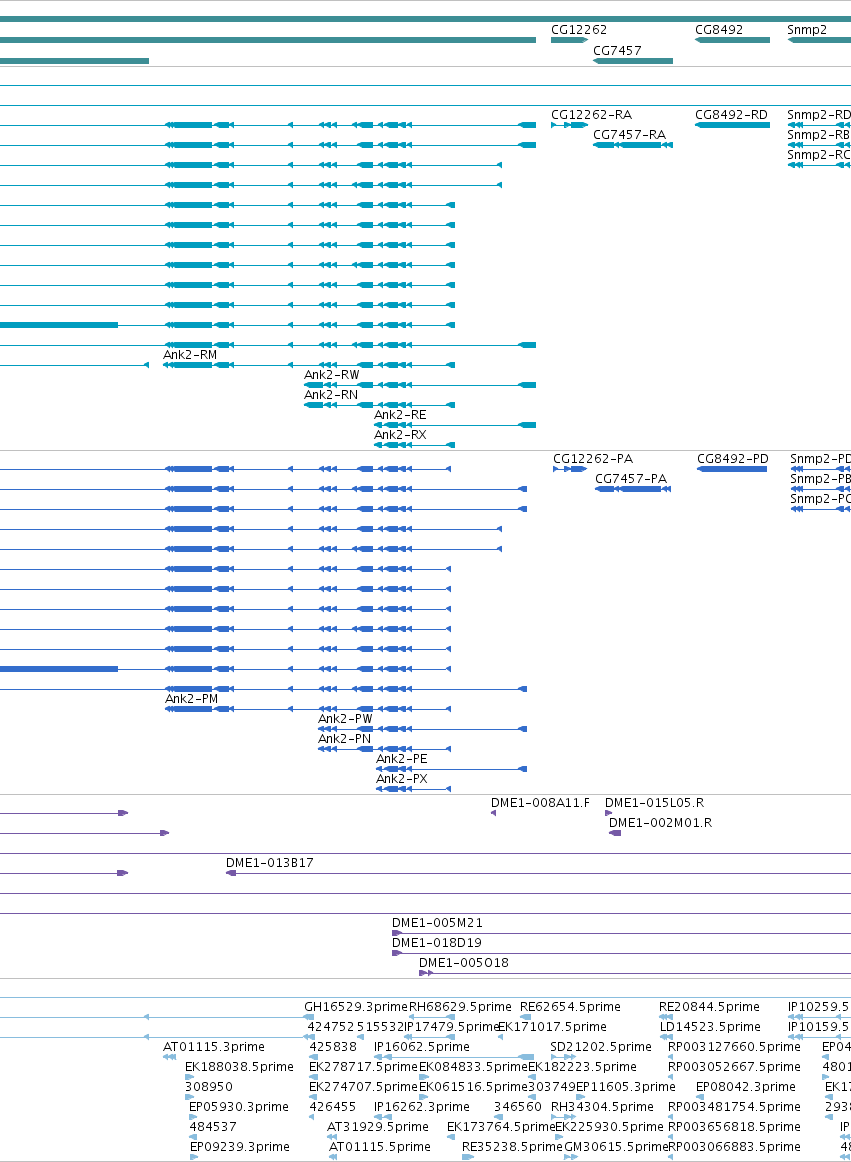851x1162 pixels.
Task: Click EST EK173764.5prime
Action: [501, 1127]
